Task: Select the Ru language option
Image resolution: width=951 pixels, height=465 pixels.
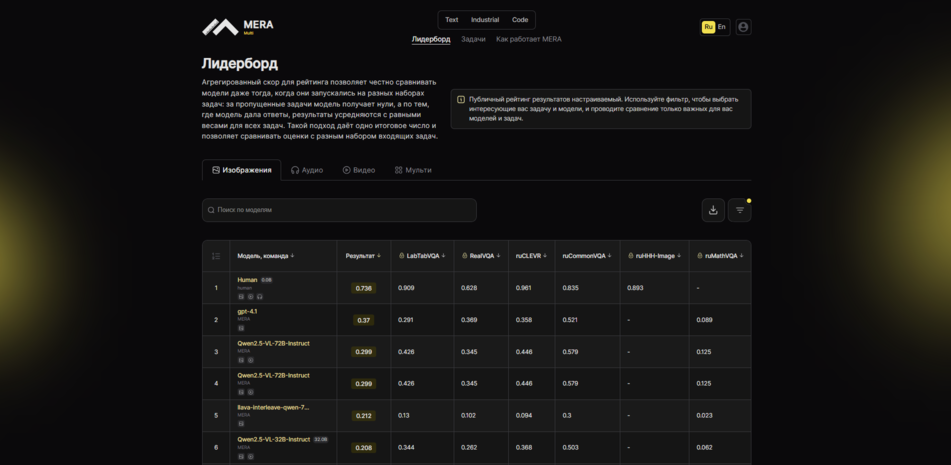Action: 708,27
